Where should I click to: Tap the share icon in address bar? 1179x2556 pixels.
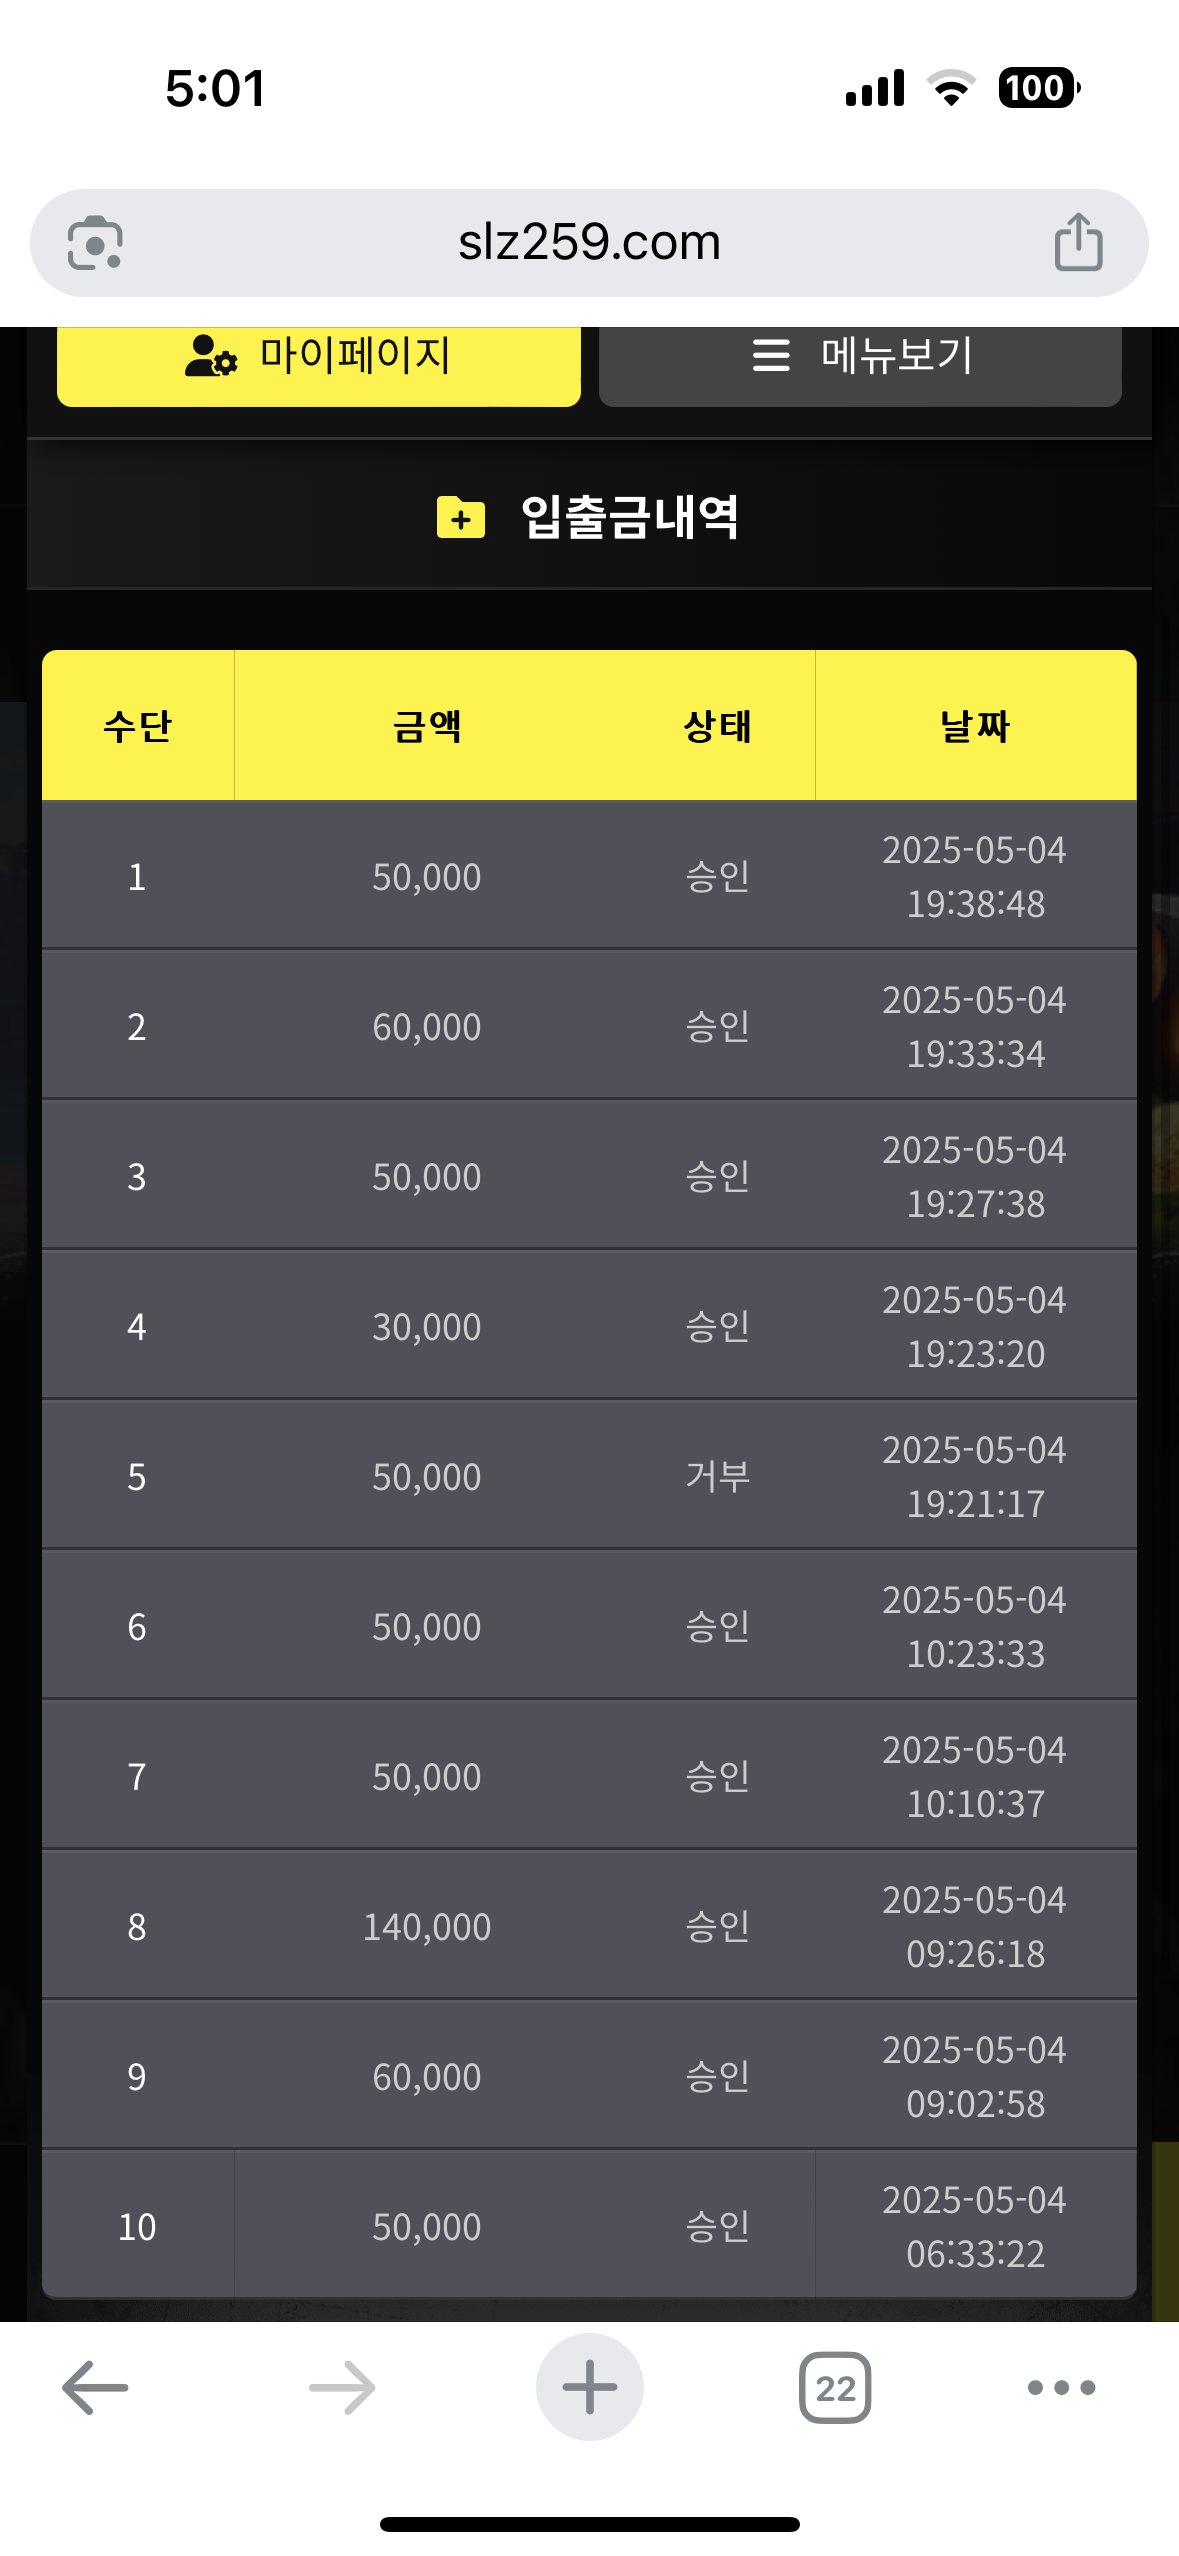pos(1078,242)
